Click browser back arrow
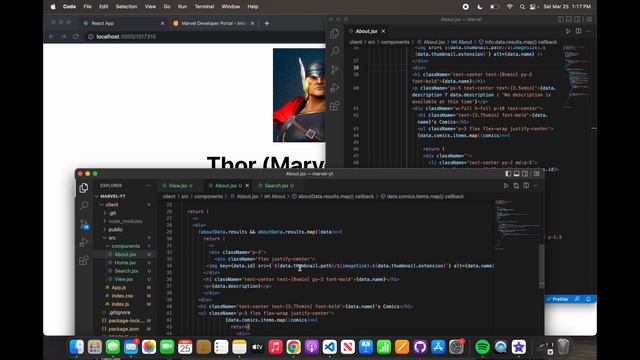This screenshot has width=640, height=360. tap(51, 36)
